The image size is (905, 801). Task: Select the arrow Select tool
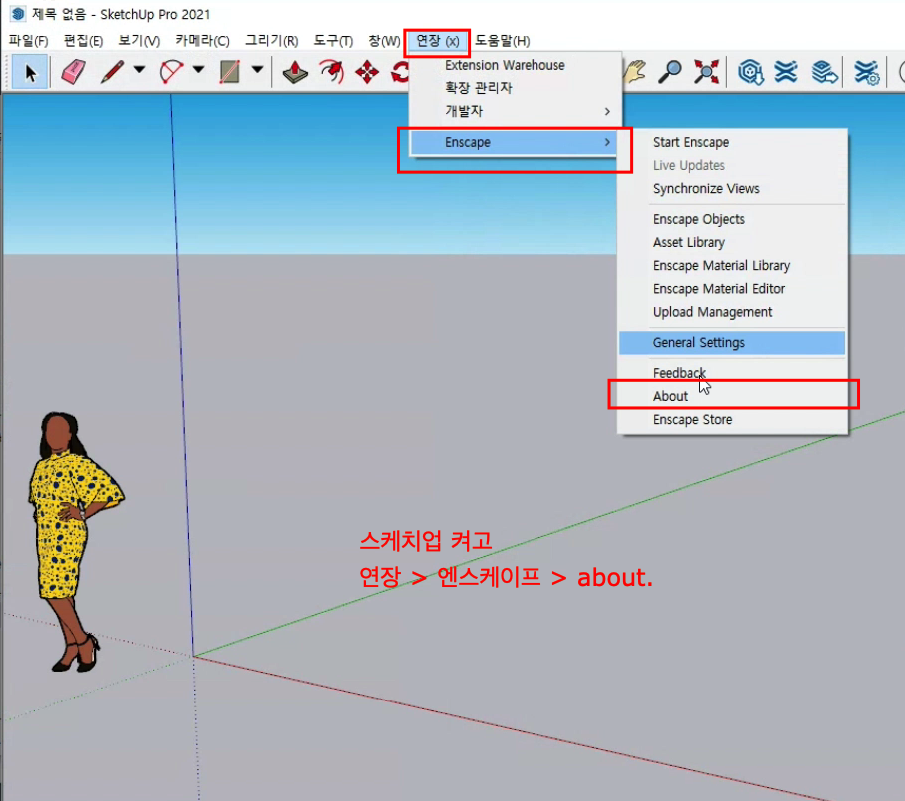(x=30, y=72)
